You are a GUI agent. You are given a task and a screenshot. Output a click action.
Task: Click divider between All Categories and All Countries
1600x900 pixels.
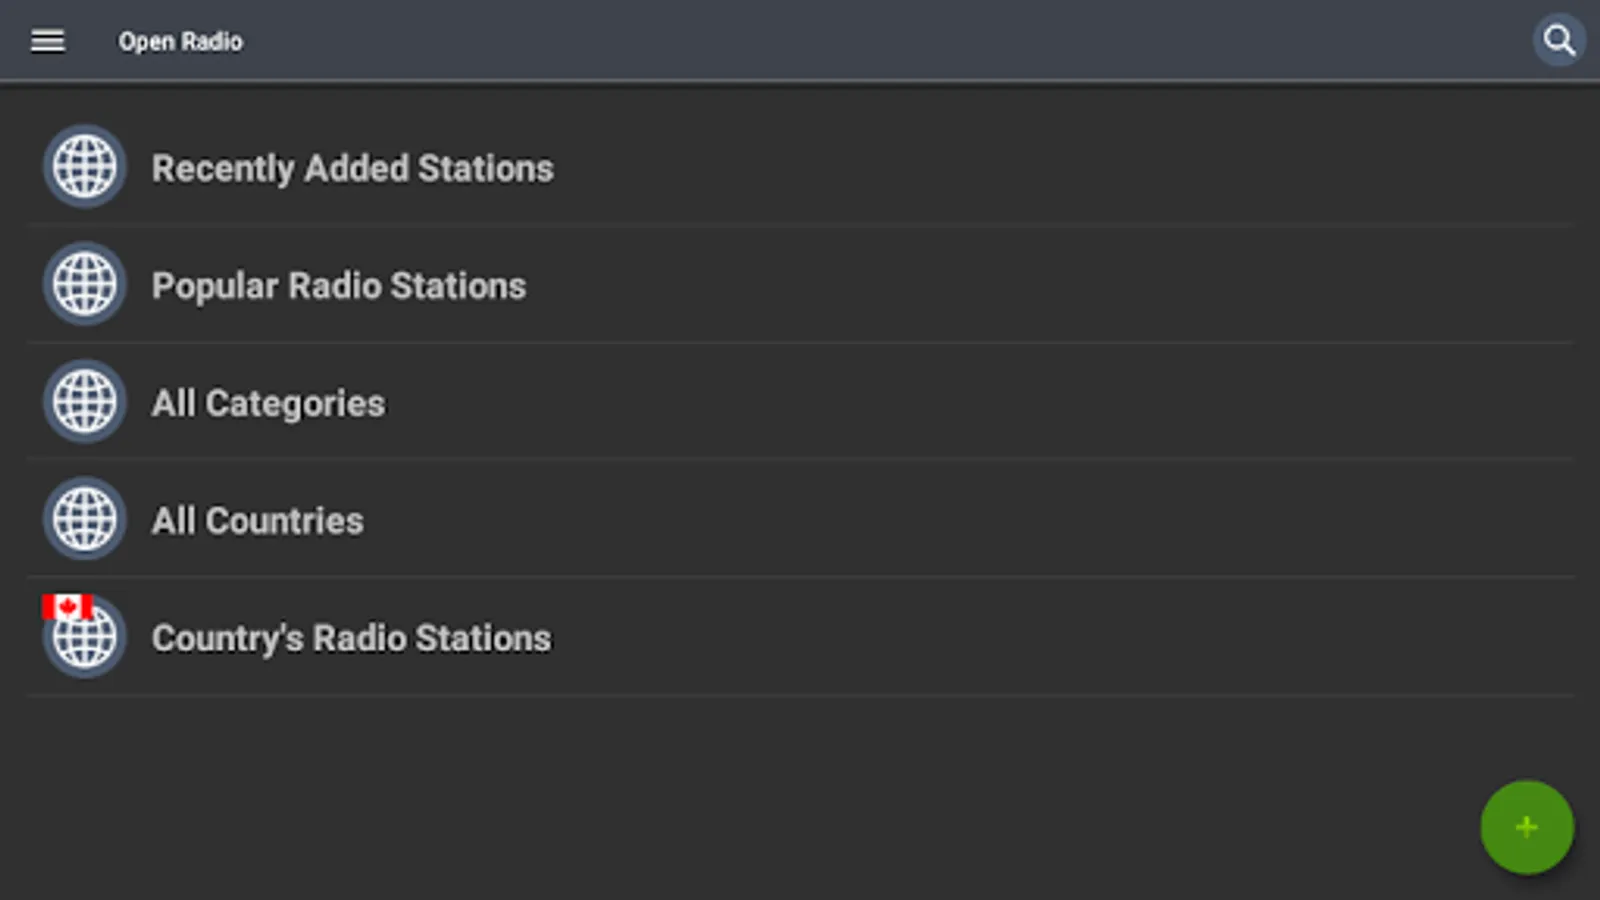[800, 459]
